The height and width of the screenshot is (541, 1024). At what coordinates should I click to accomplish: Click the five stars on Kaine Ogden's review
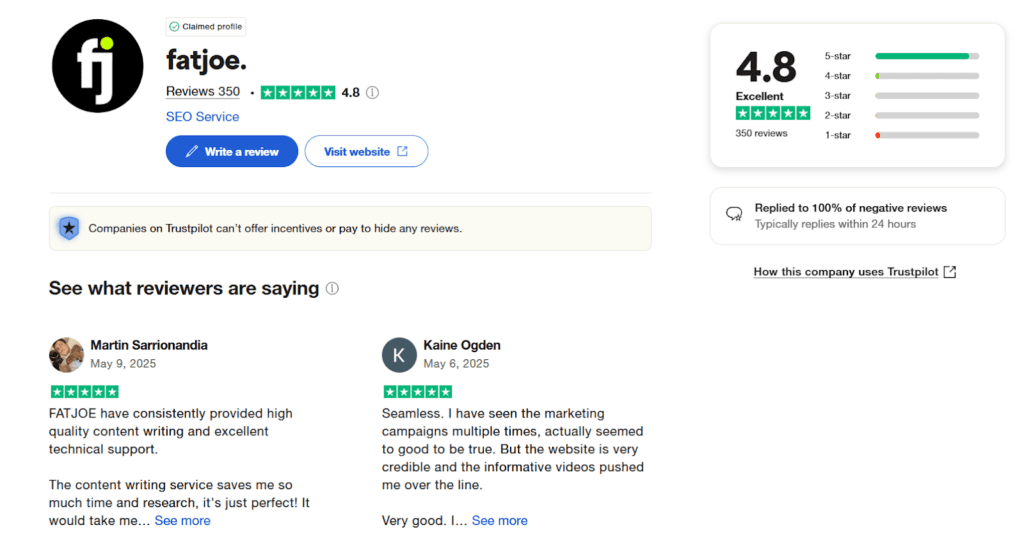coord(418,392)
